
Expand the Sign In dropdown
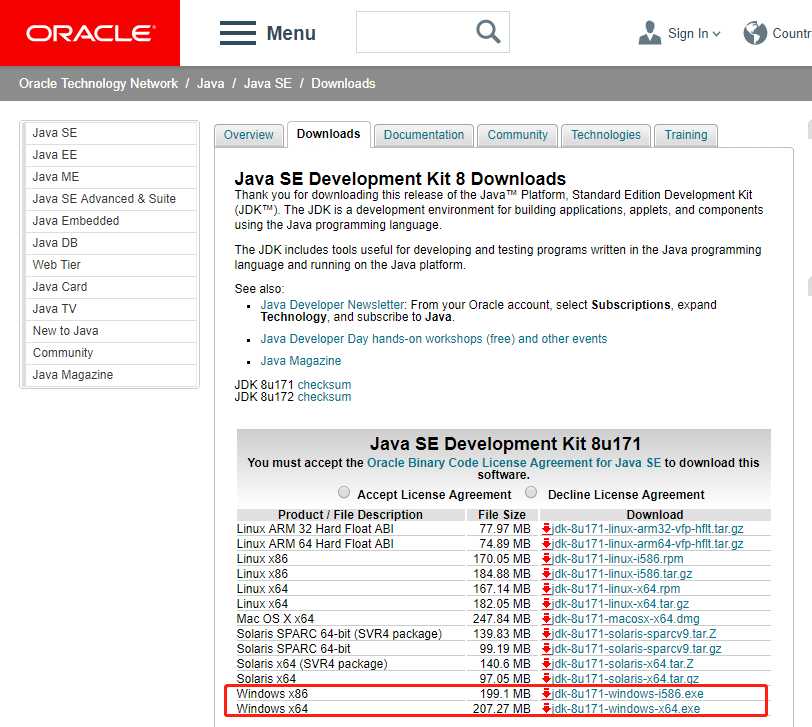717,34
